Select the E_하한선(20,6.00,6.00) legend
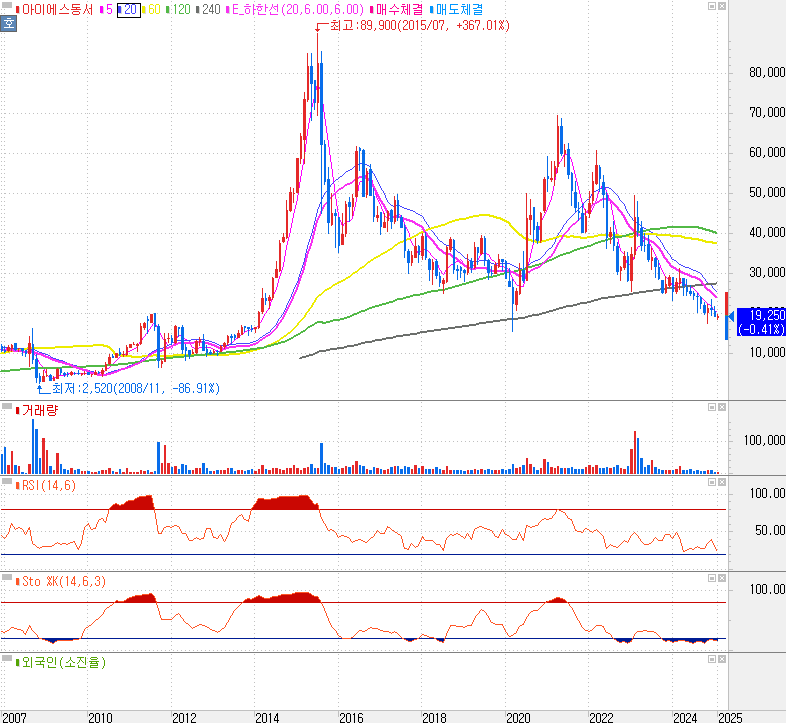The image size is (786, 723). coord(298,10)
